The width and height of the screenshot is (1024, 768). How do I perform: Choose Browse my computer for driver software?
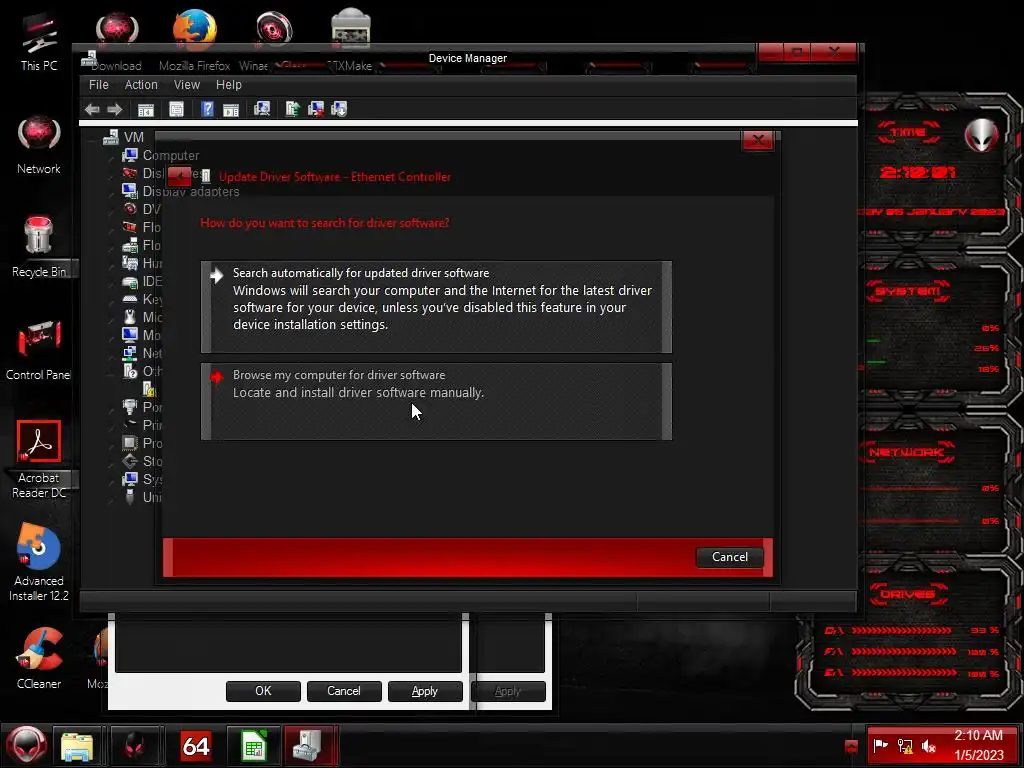pyautogui.click(x=436, y=401)
